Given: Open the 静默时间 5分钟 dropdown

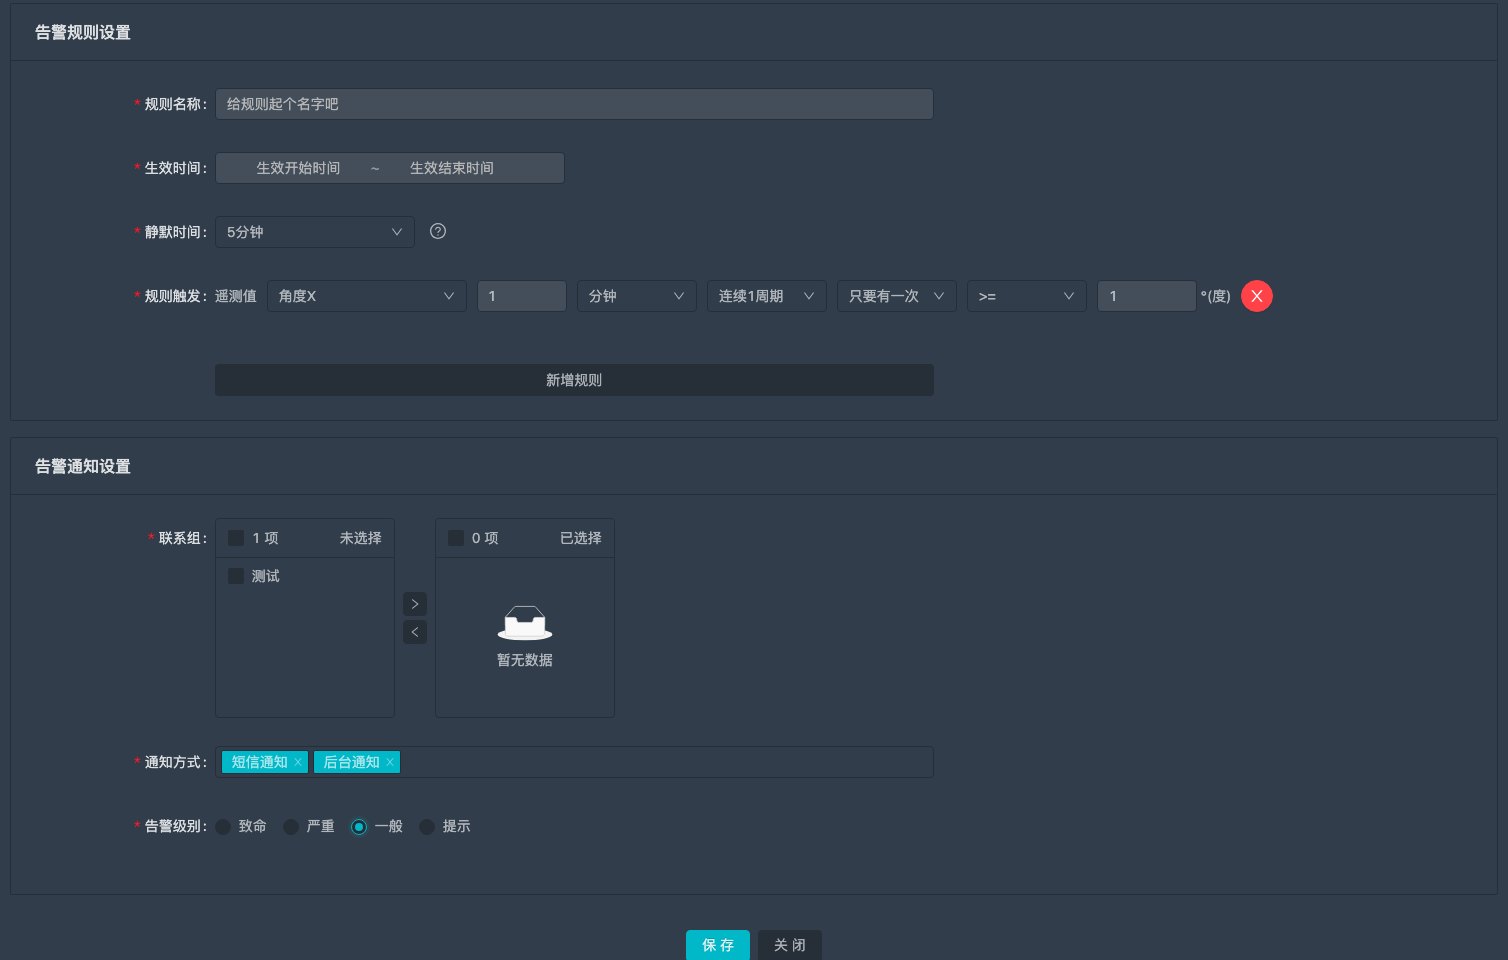Looking at the screenshot, I should point(315,232).
